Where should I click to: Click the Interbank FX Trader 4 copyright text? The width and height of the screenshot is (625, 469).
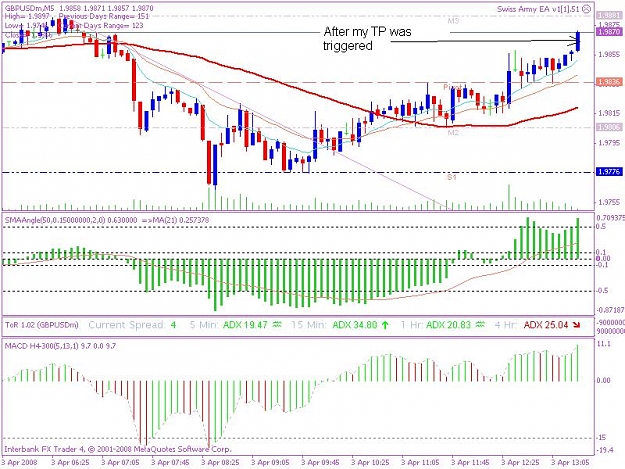[118, 449]
